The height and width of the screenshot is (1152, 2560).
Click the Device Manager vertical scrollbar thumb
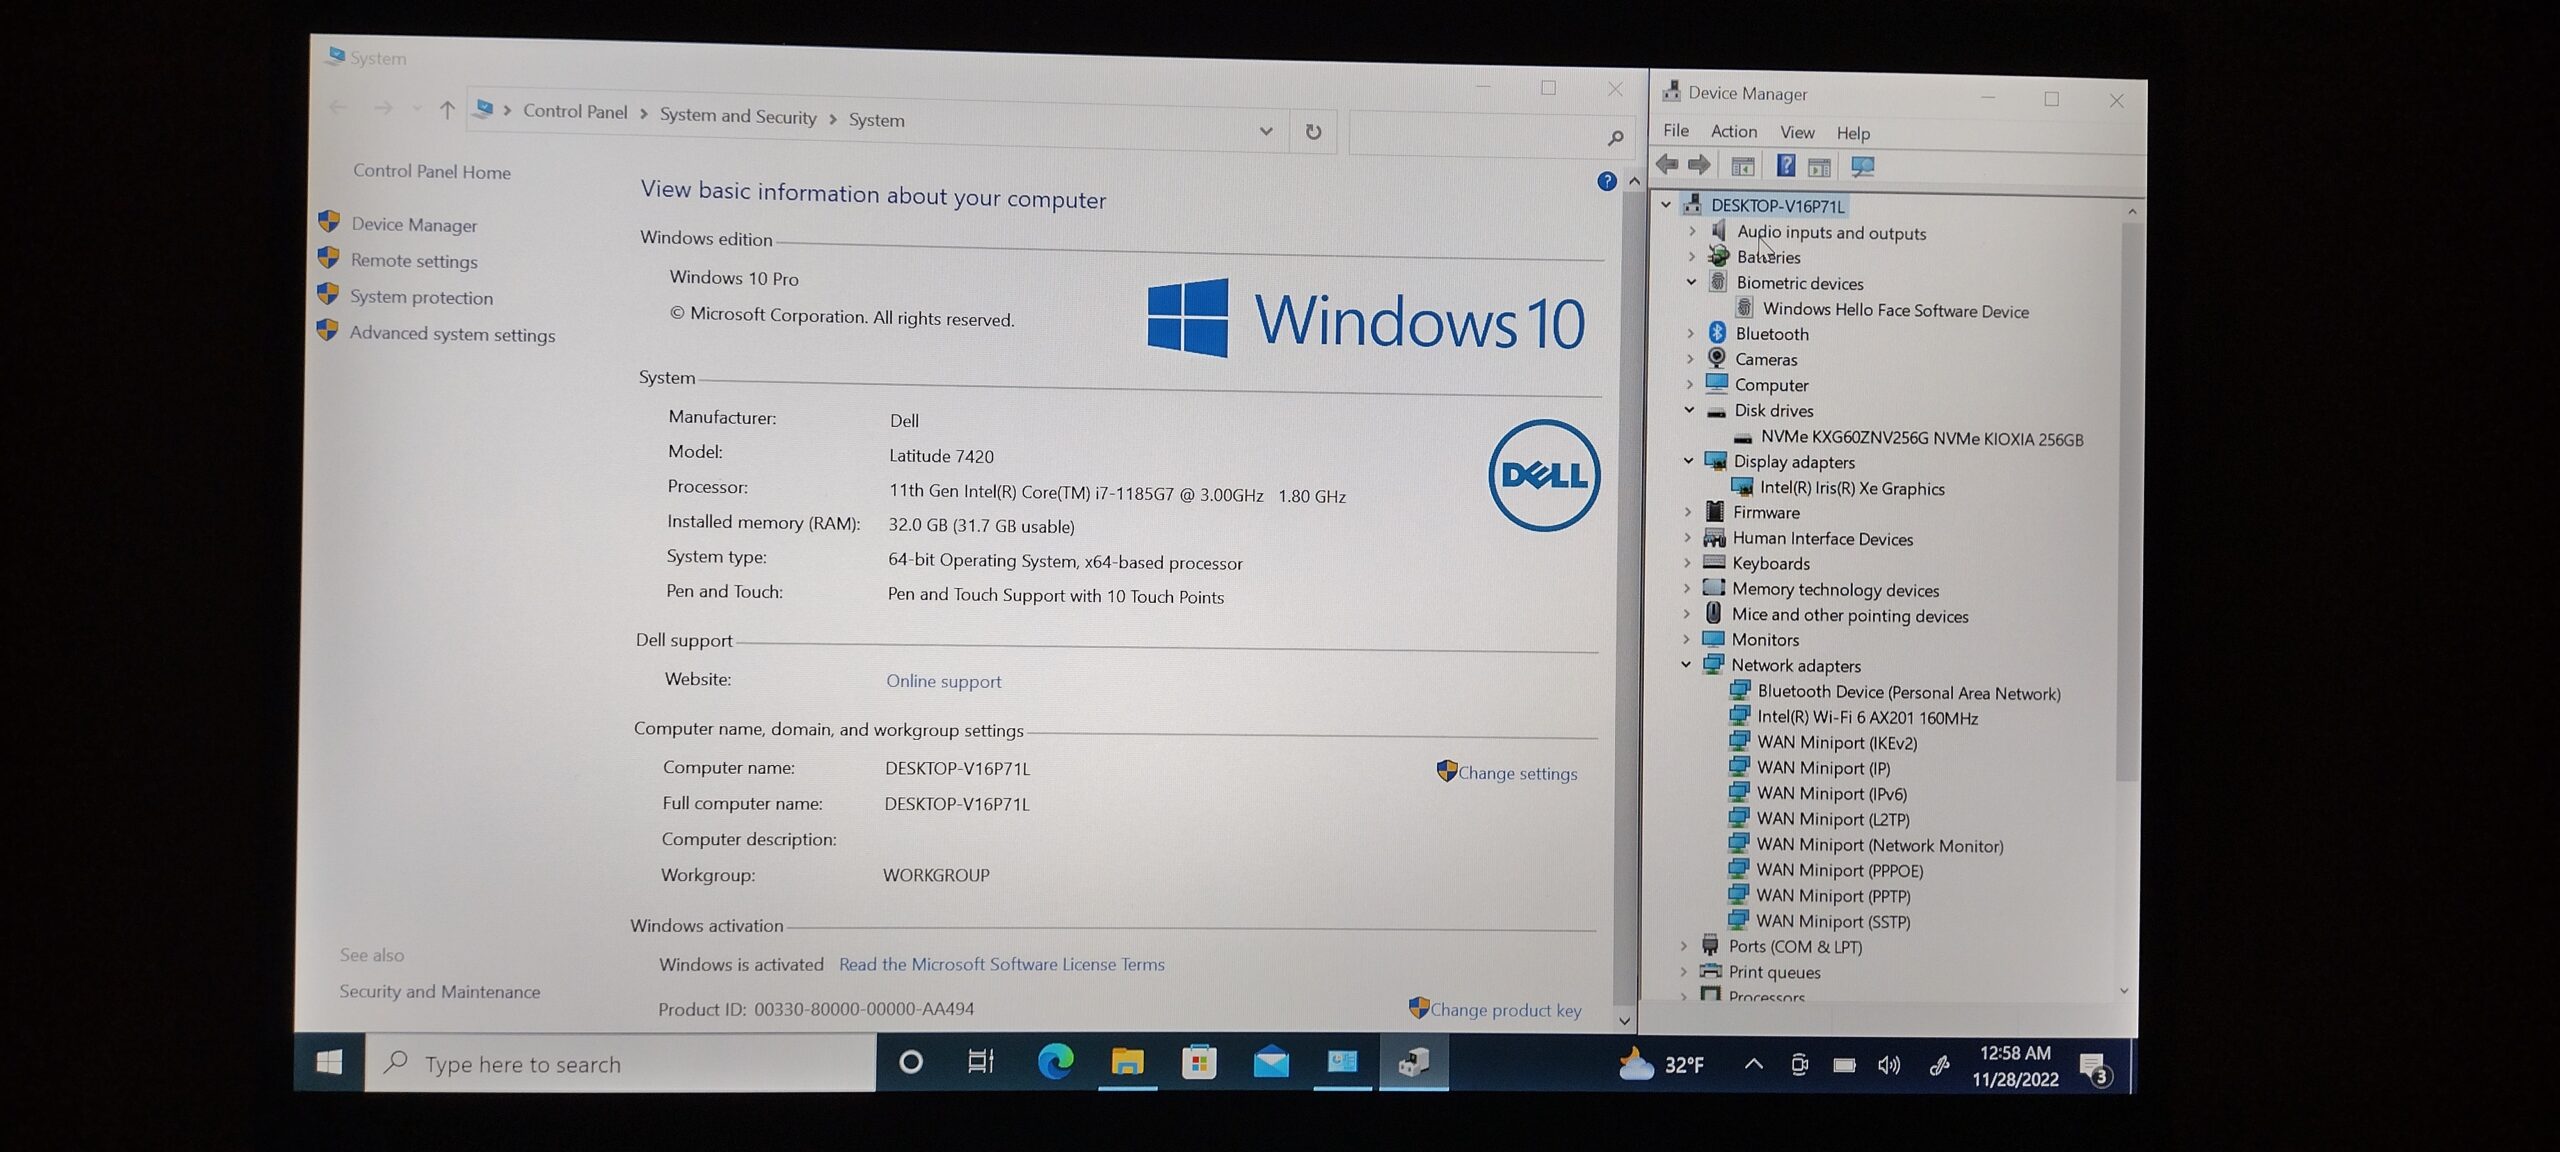tap(2128, 500)
